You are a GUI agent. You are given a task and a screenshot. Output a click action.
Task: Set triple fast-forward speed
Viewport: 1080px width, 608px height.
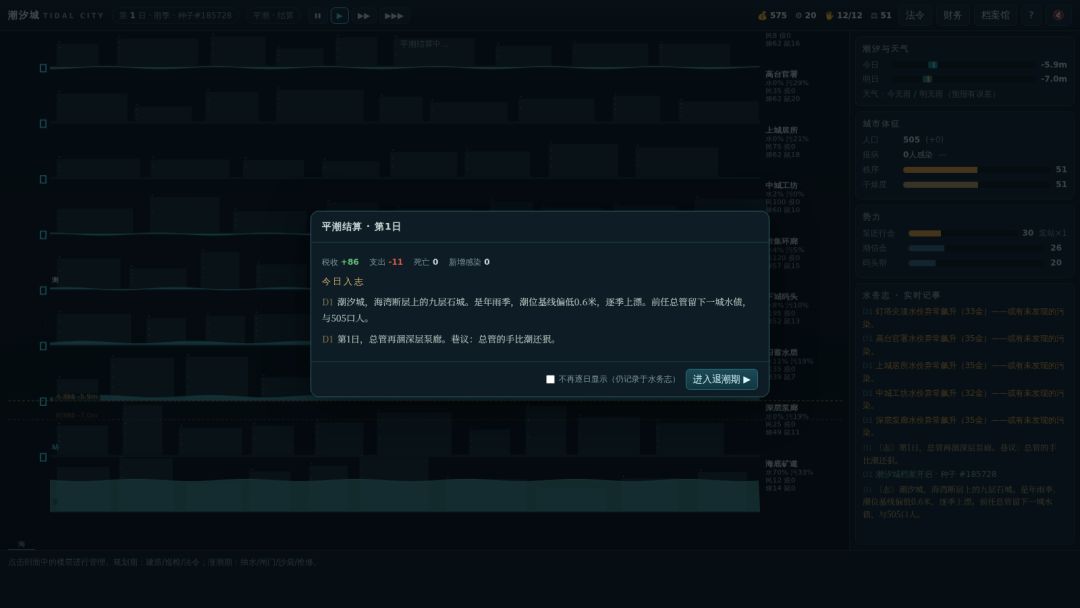coord(393,15)
